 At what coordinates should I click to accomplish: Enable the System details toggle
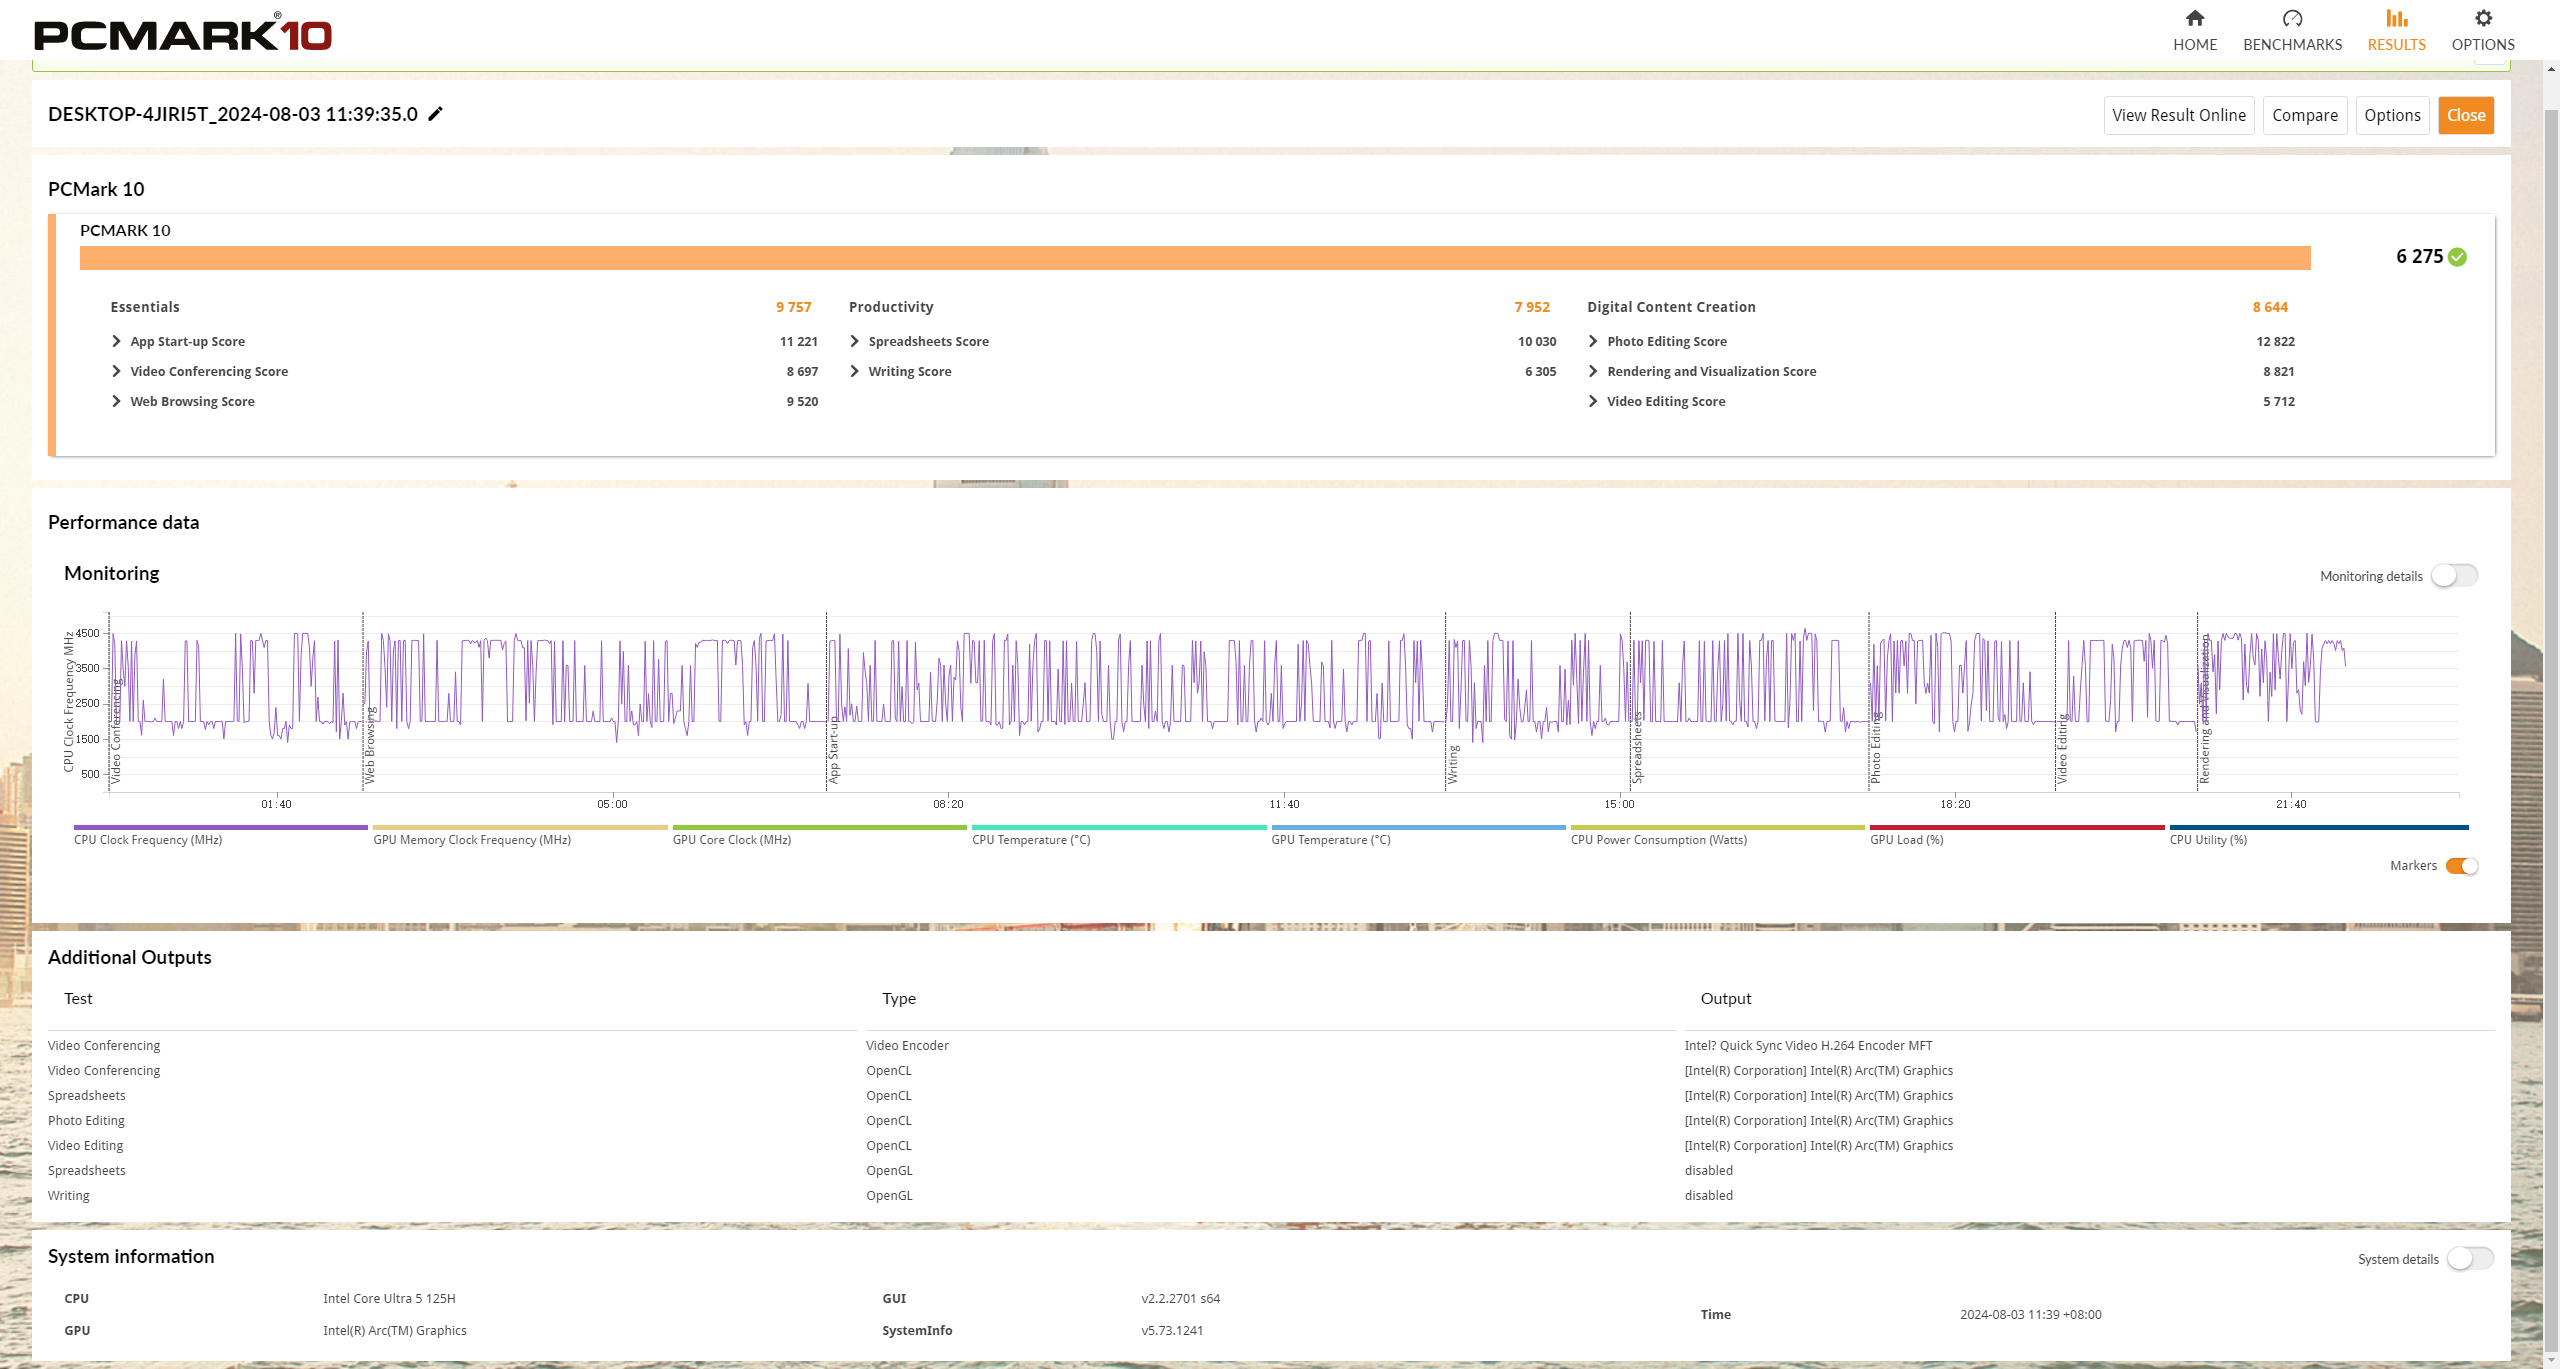(2469, 1259)
